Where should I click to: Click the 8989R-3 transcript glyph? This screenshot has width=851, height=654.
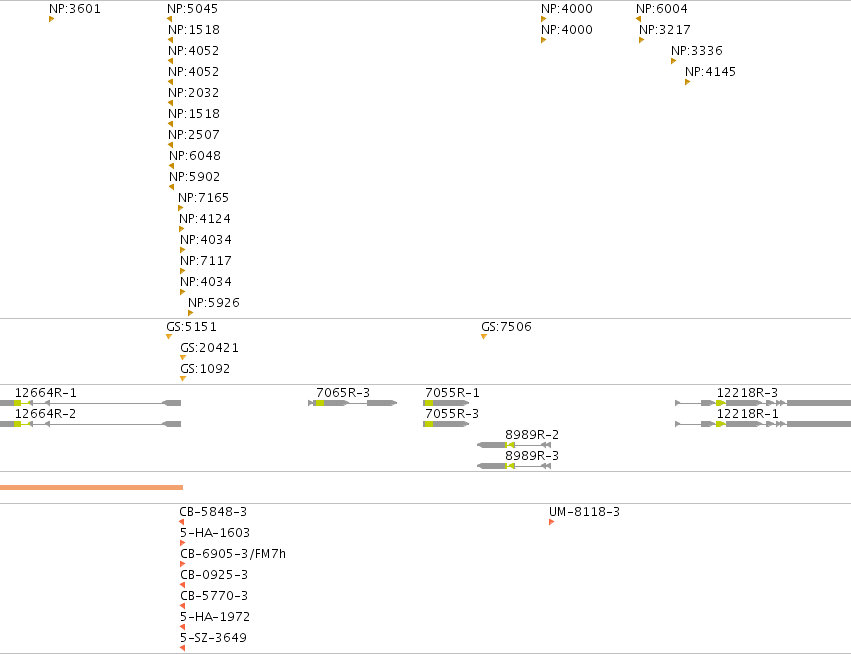point(514,466)
